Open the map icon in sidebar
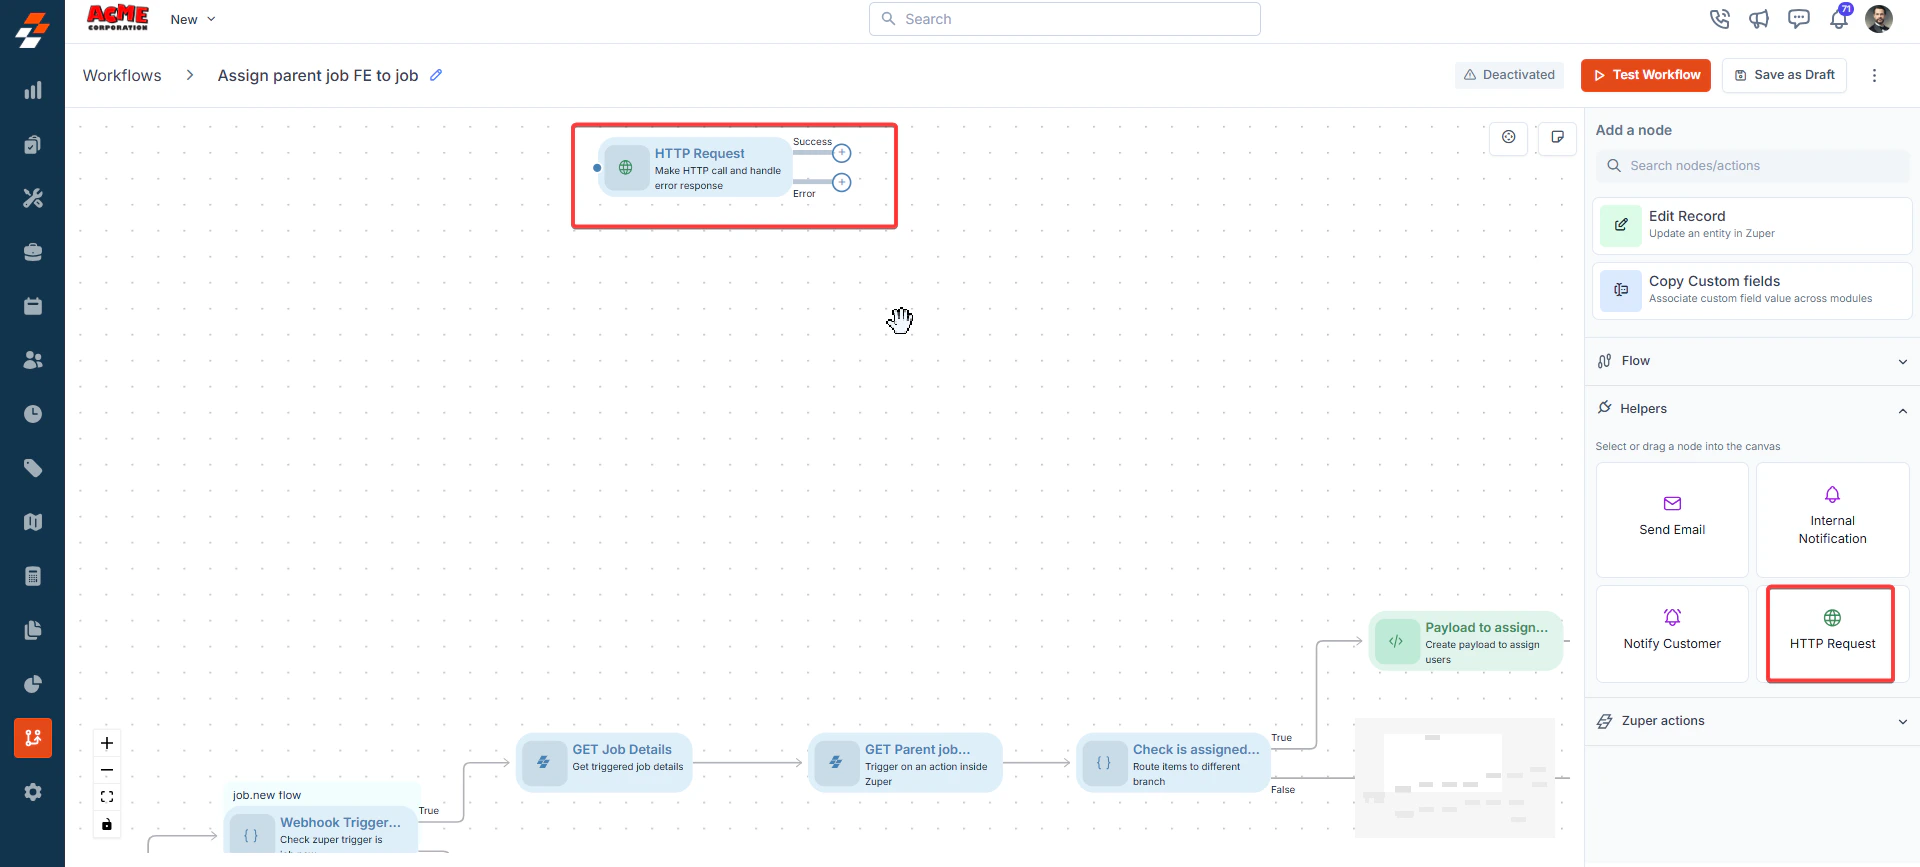 click(x=33, y=522)
